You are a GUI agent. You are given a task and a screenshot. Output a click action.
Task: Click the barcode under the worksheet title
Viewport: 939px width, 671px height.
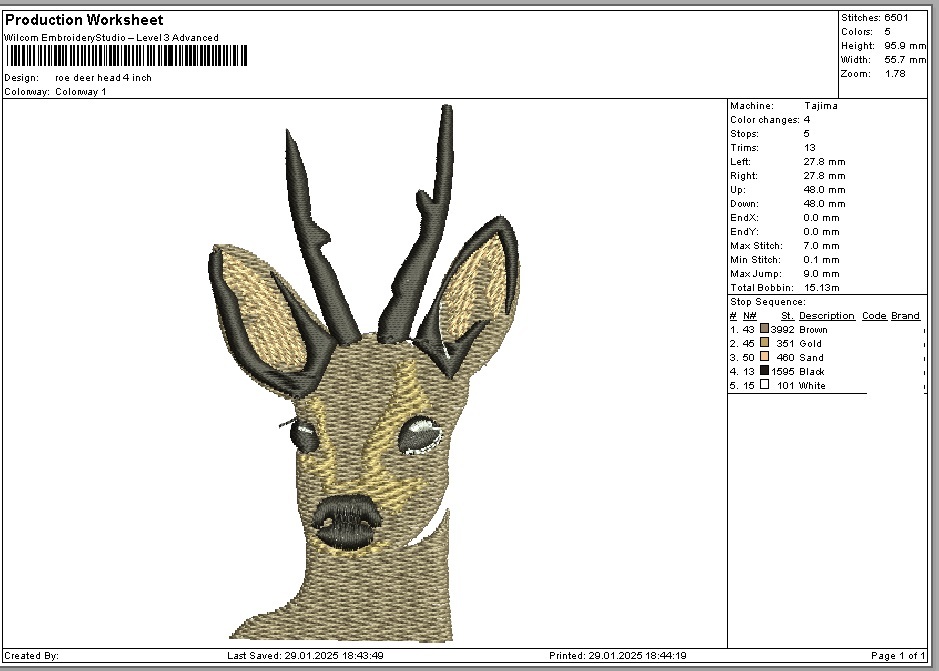coord(125,57)
